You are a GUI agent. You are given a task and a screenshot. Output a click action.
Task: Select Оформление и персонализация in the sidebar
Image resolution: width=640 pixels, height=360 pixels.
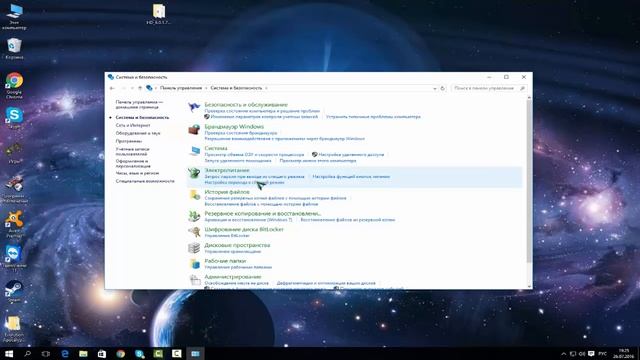pos(133,163)
